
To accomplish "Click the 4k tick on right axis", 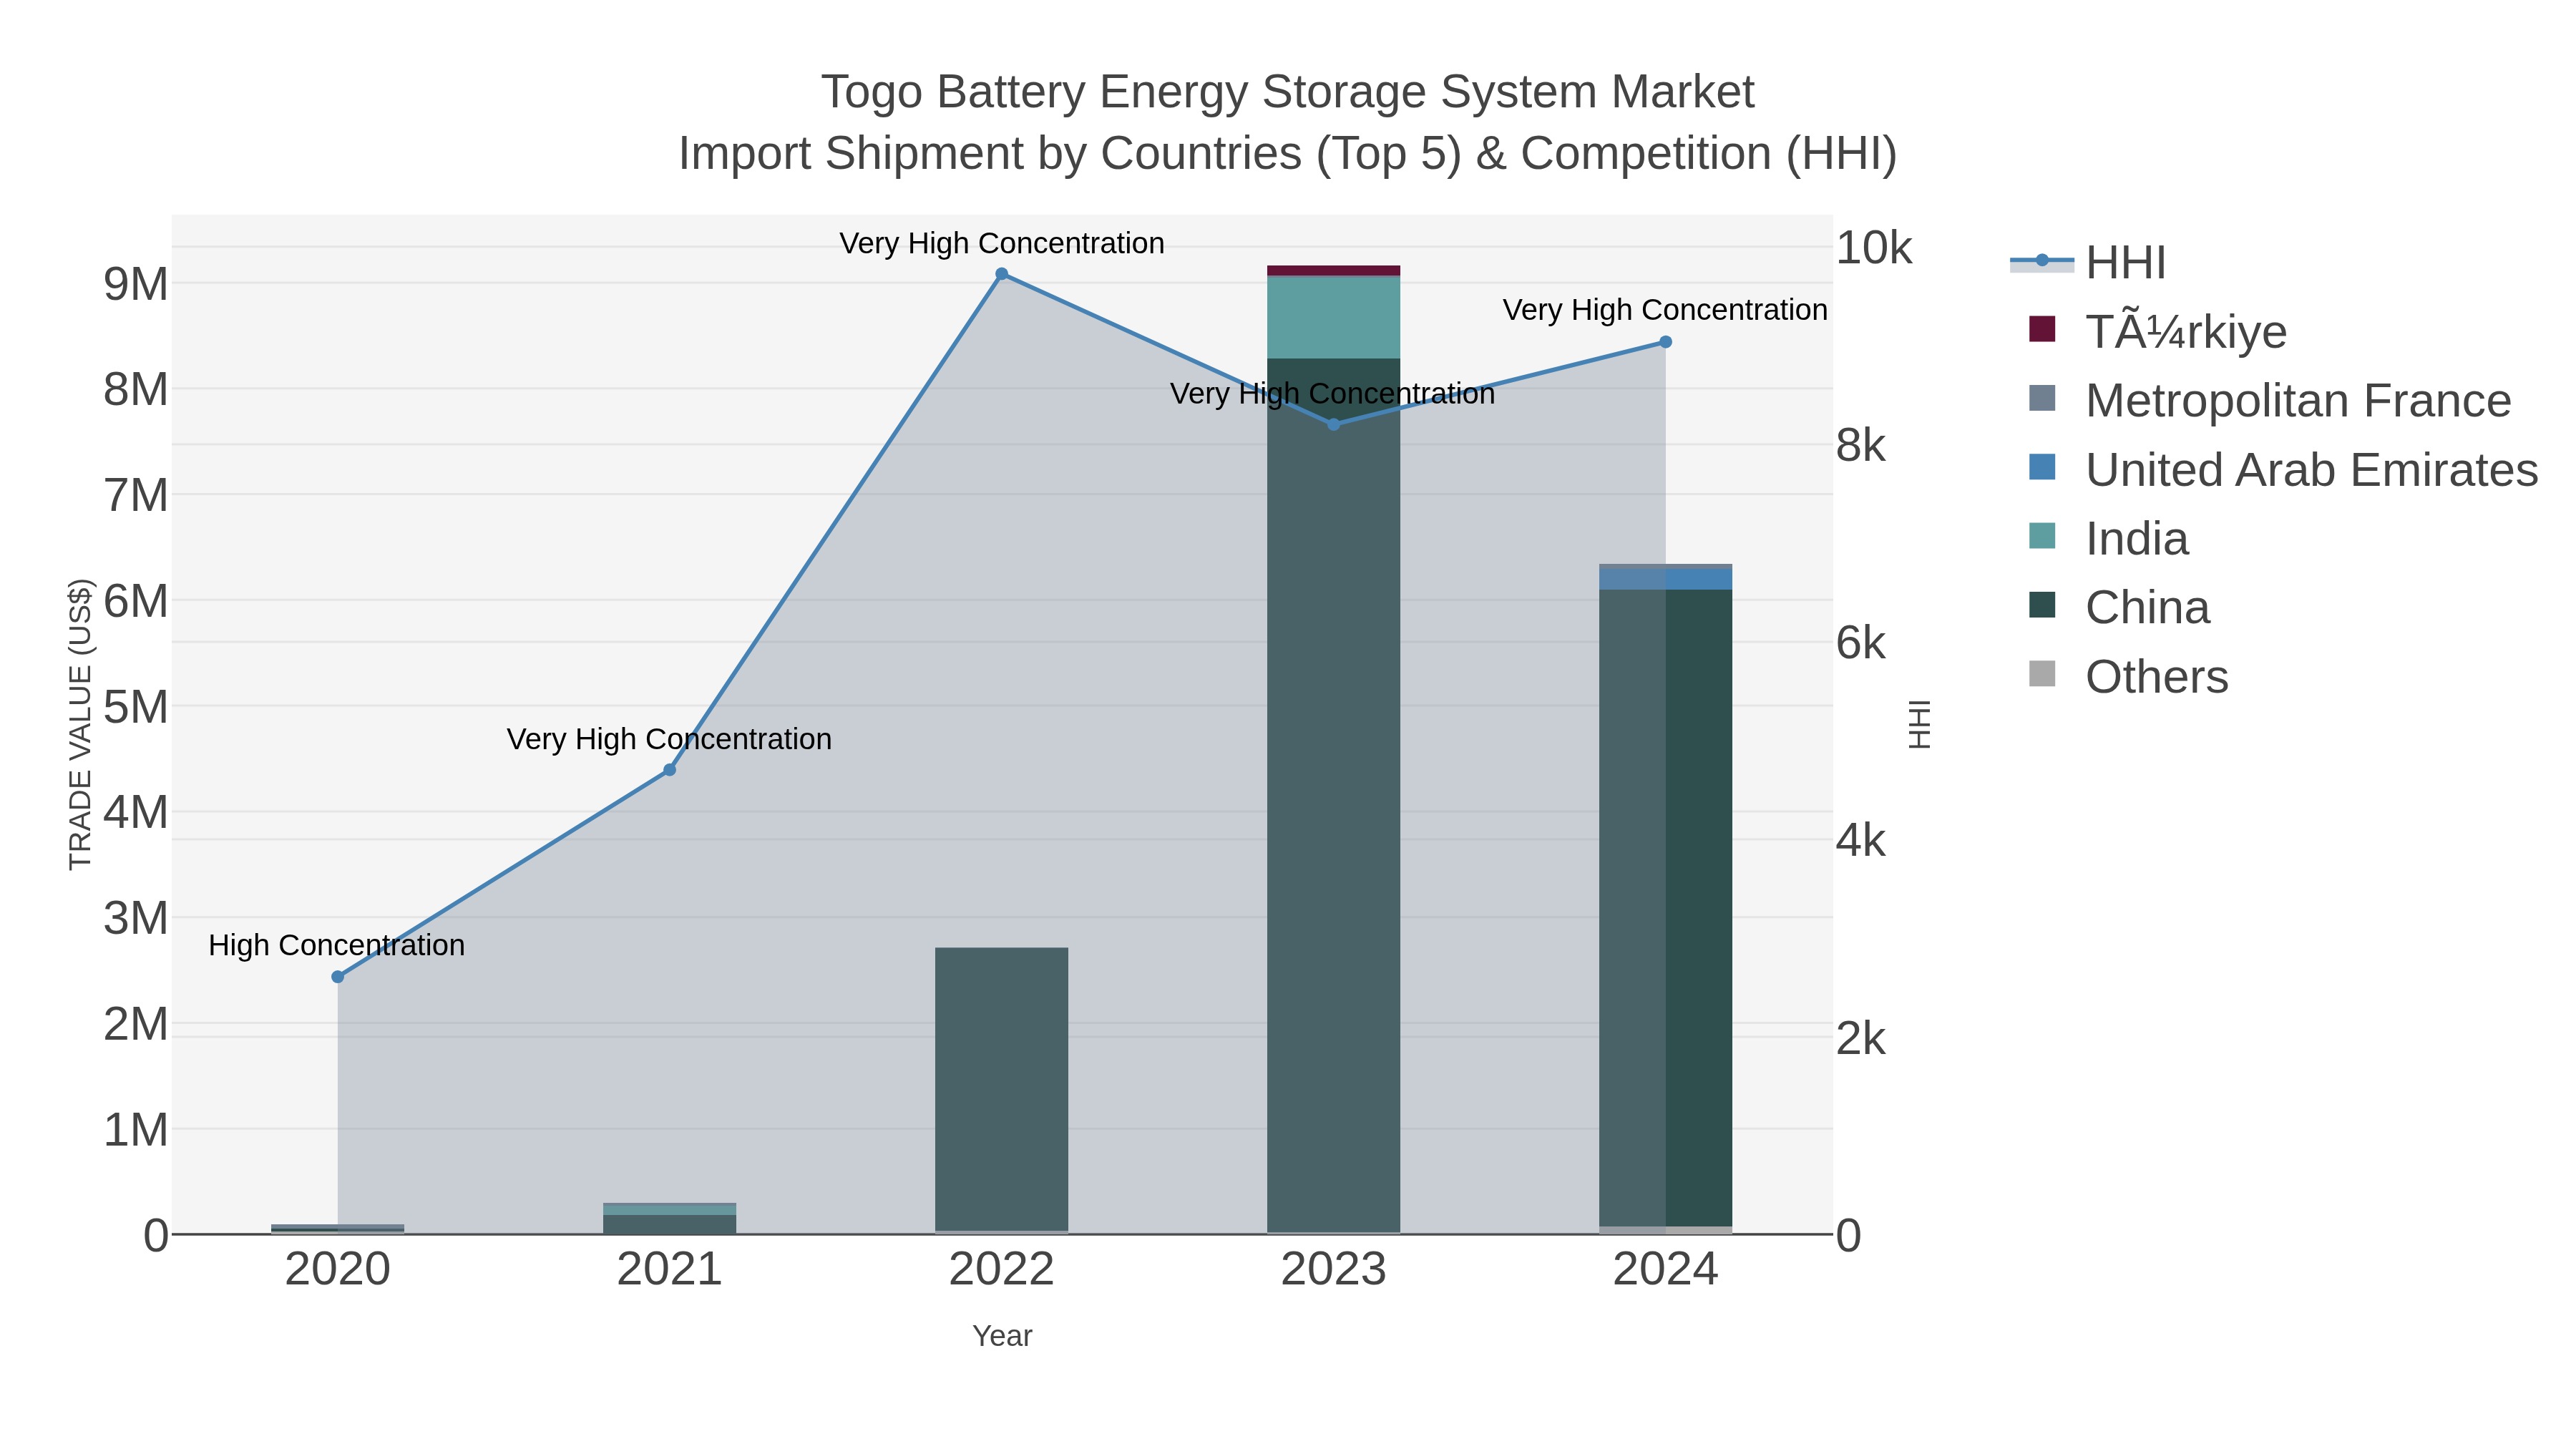I will 1861,841.
